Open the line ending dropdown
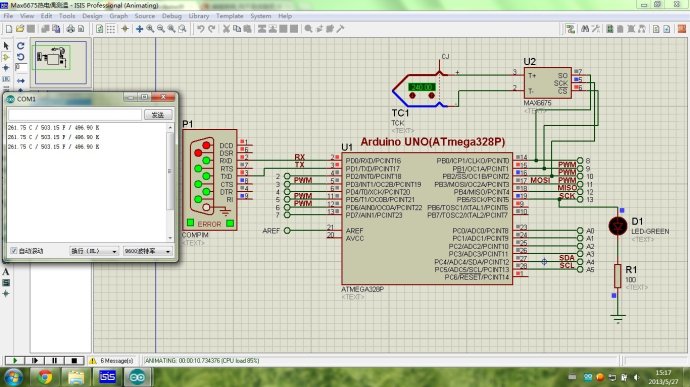This screenshot has width=690, height=387. click(x=94, y=251)
